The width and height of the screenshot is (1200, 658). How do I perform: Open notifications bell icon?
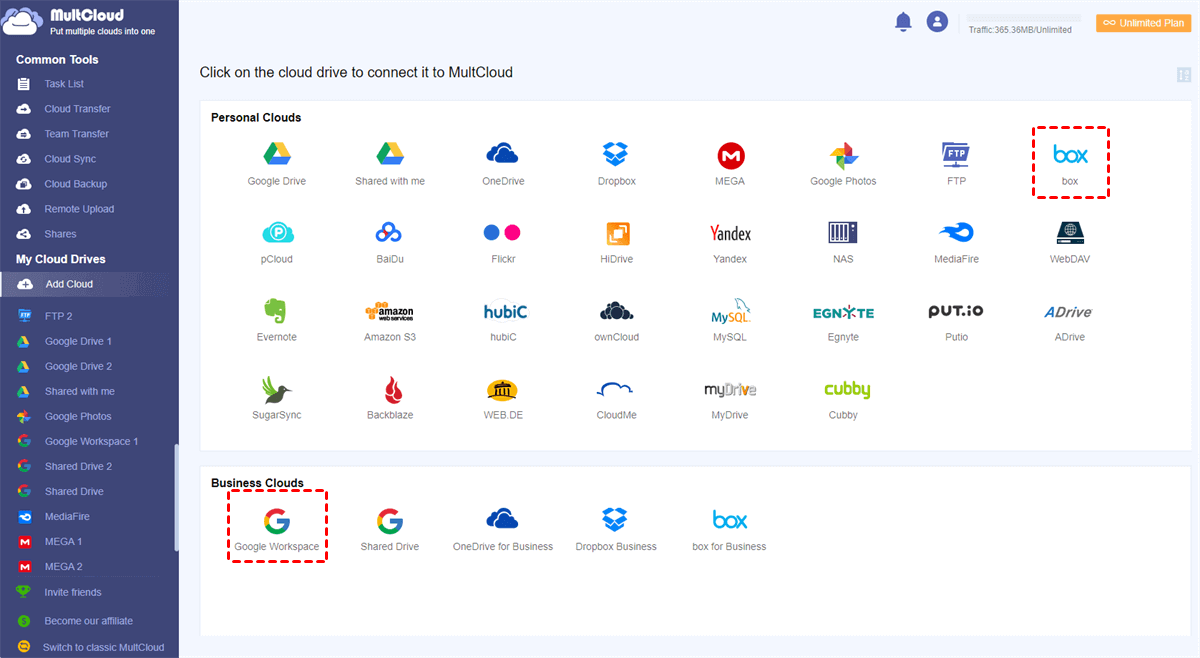point(903,22)
